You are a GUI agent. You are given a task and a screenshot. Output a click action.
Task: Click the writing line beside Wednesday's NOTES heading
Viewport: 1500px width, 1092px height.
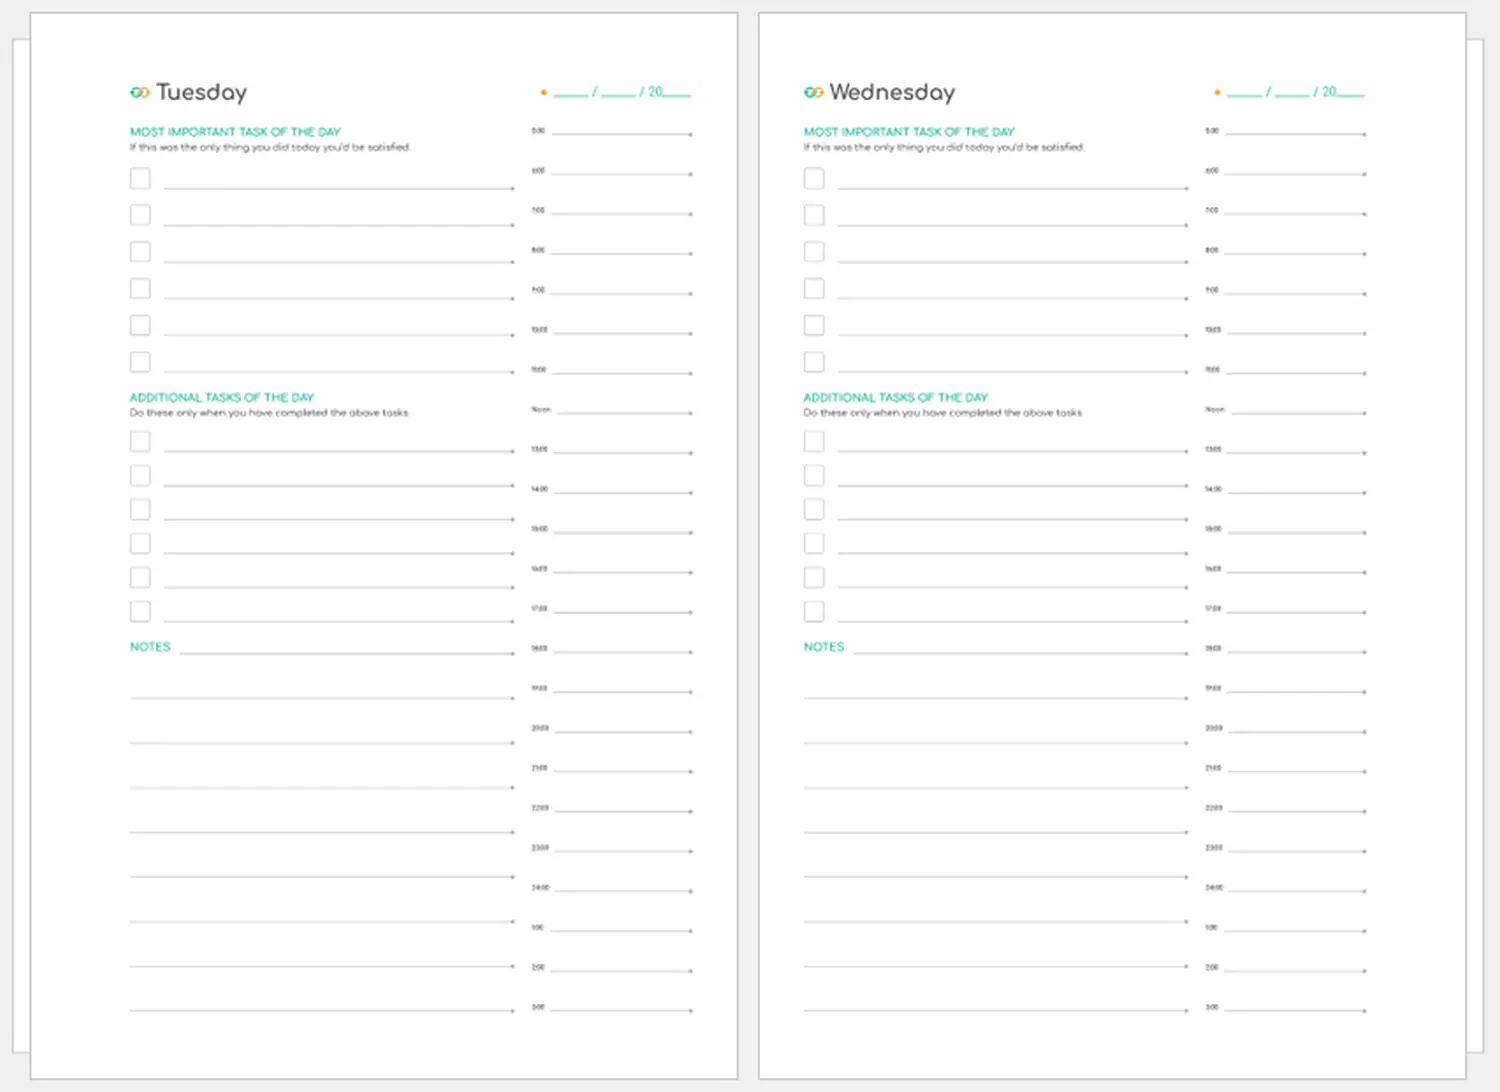click(x=1021, y=653)
